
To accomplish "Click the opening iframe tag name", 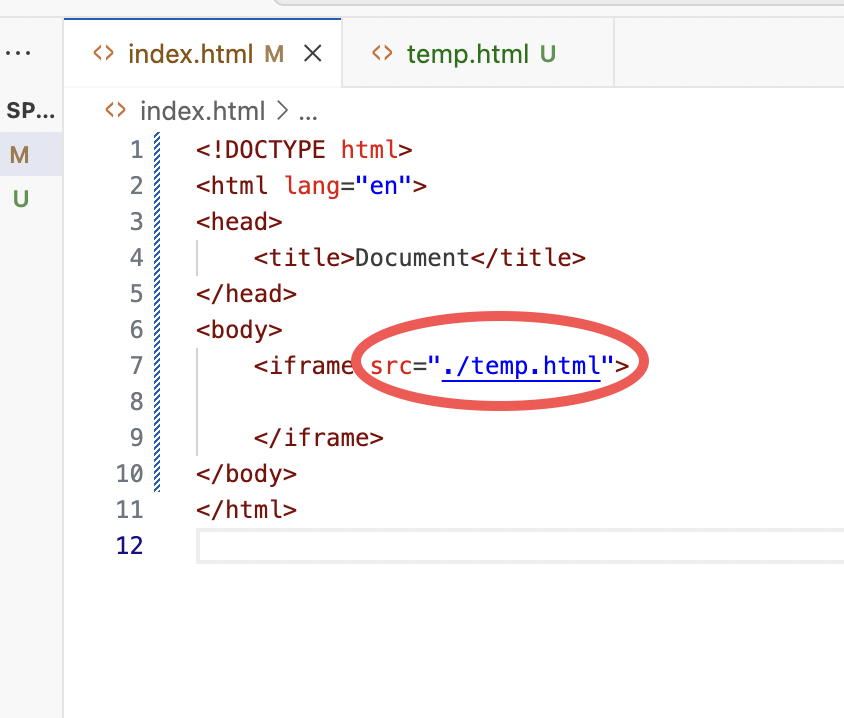I will [x=311, y=366].
